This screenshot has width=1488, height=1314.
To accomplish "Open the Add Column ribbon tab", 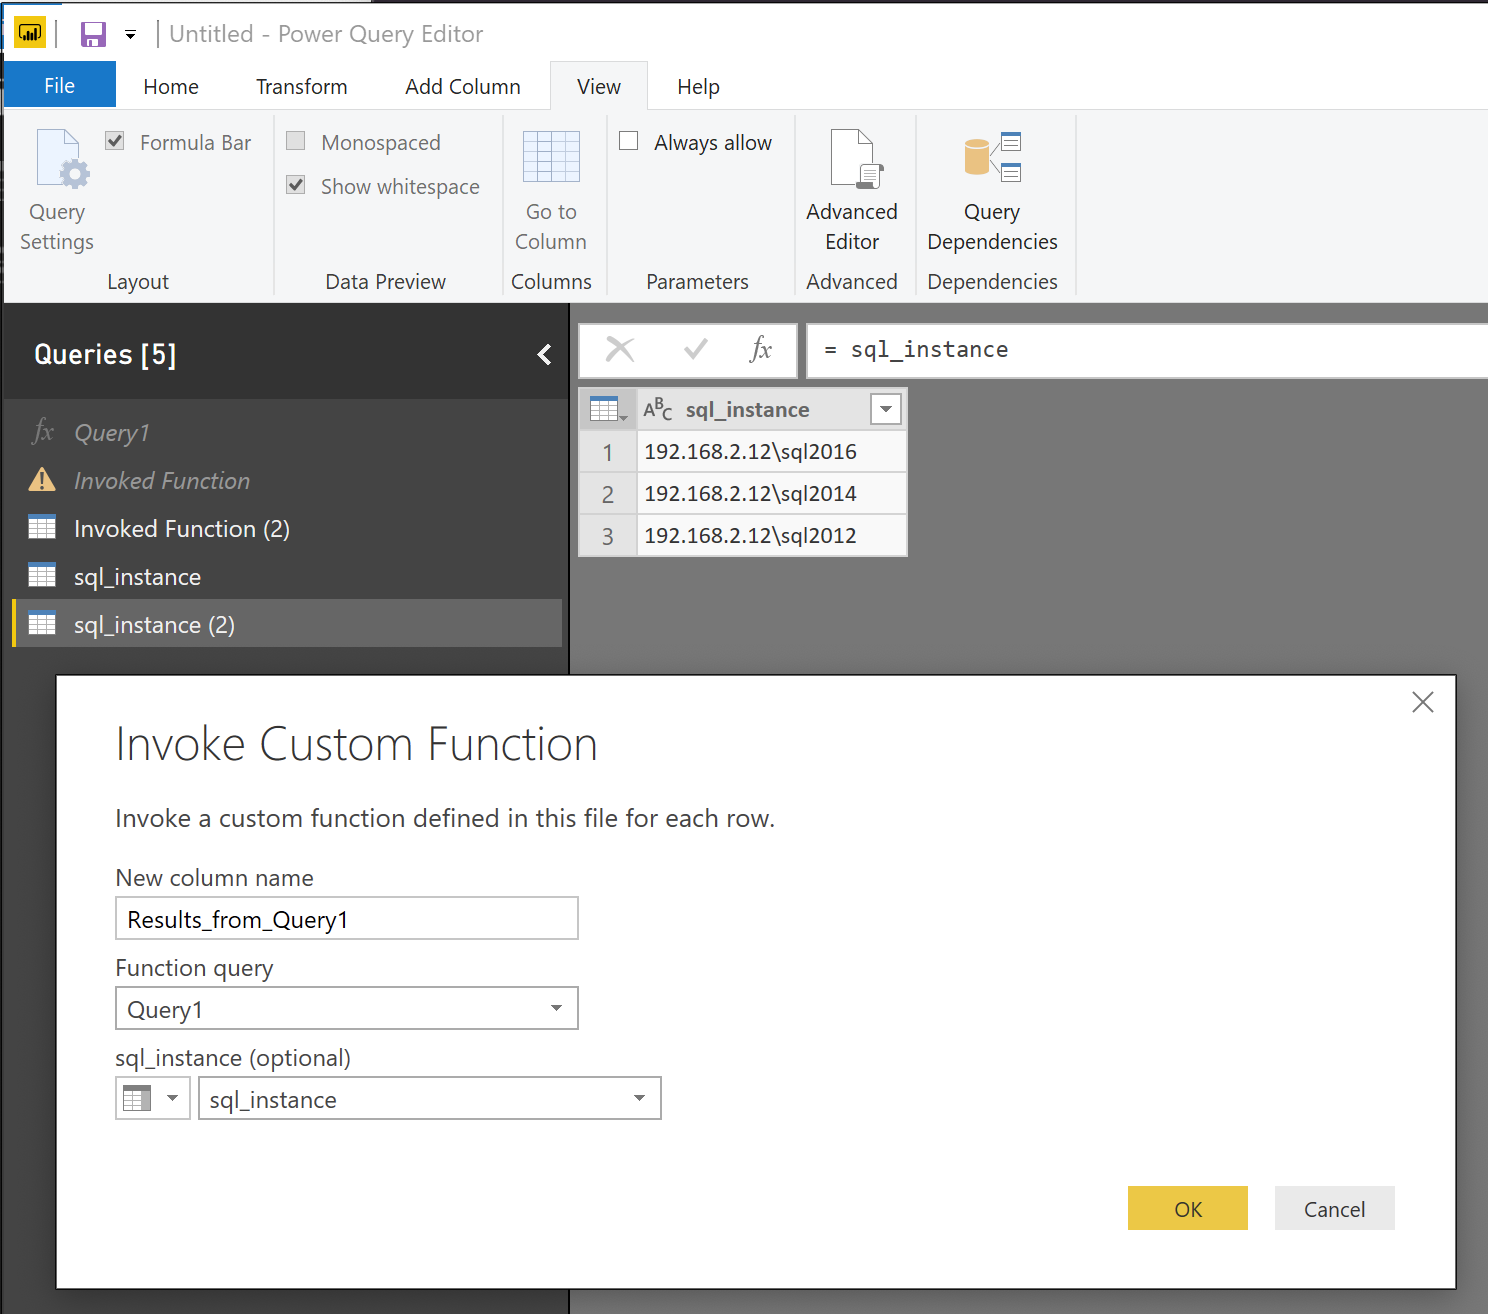I will [x=463, y=87].
